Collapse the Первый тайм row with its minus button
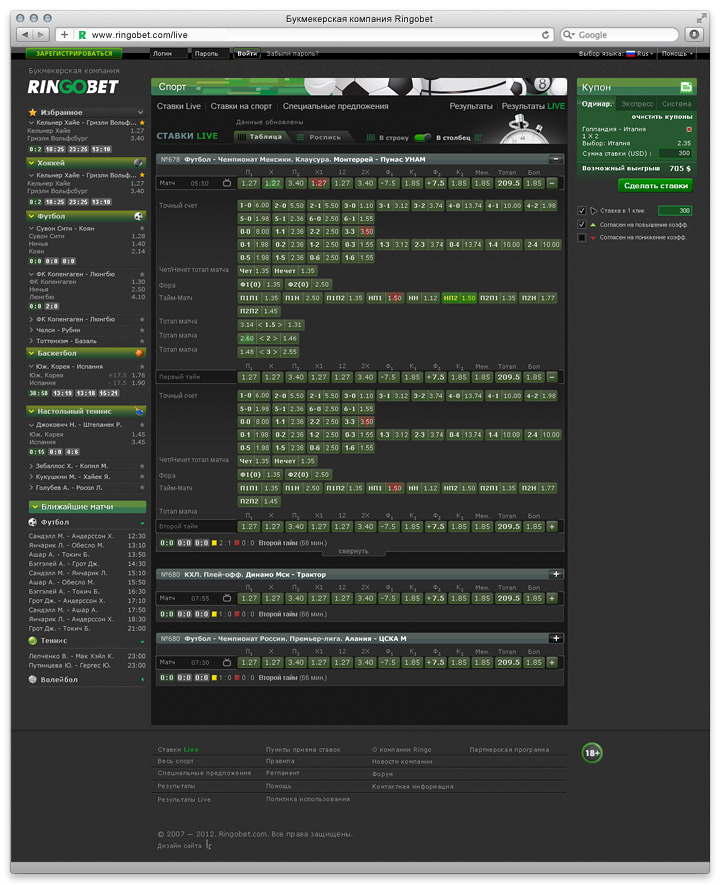 tap(552, 377)
